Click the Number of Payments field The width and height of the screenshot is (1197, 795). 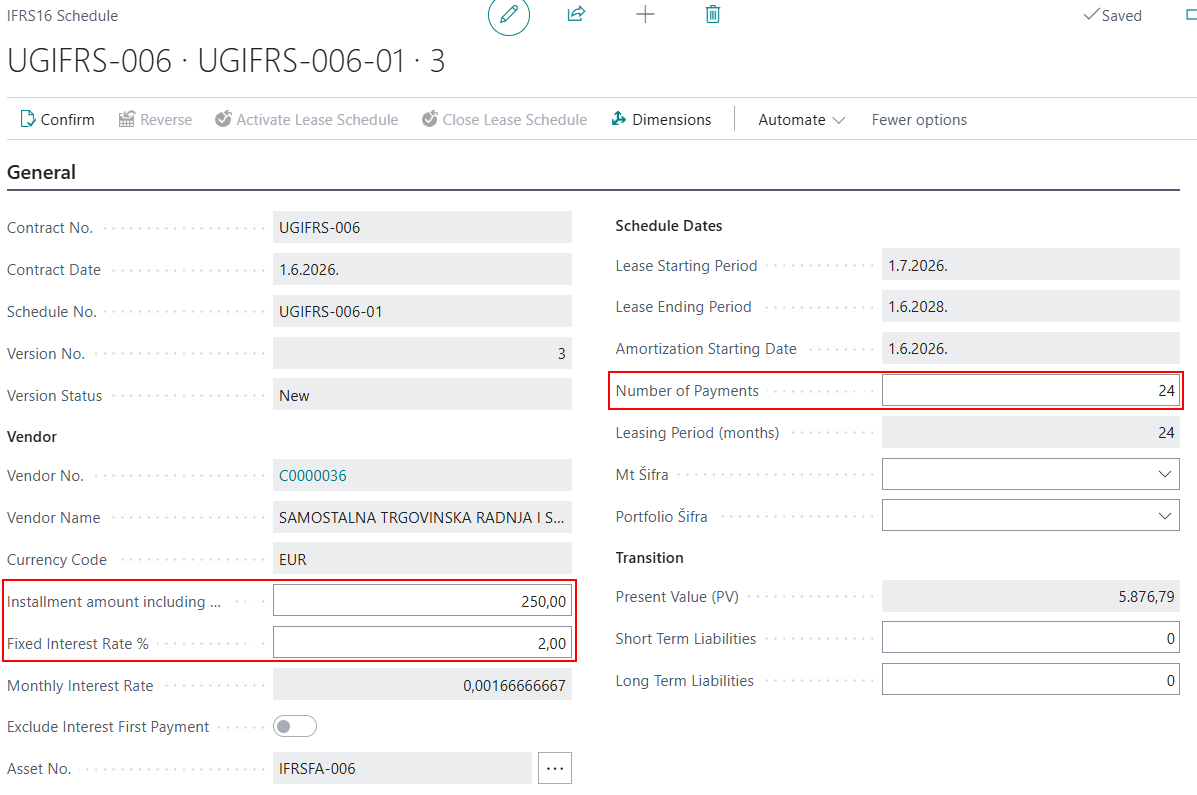click(1031, 390)
